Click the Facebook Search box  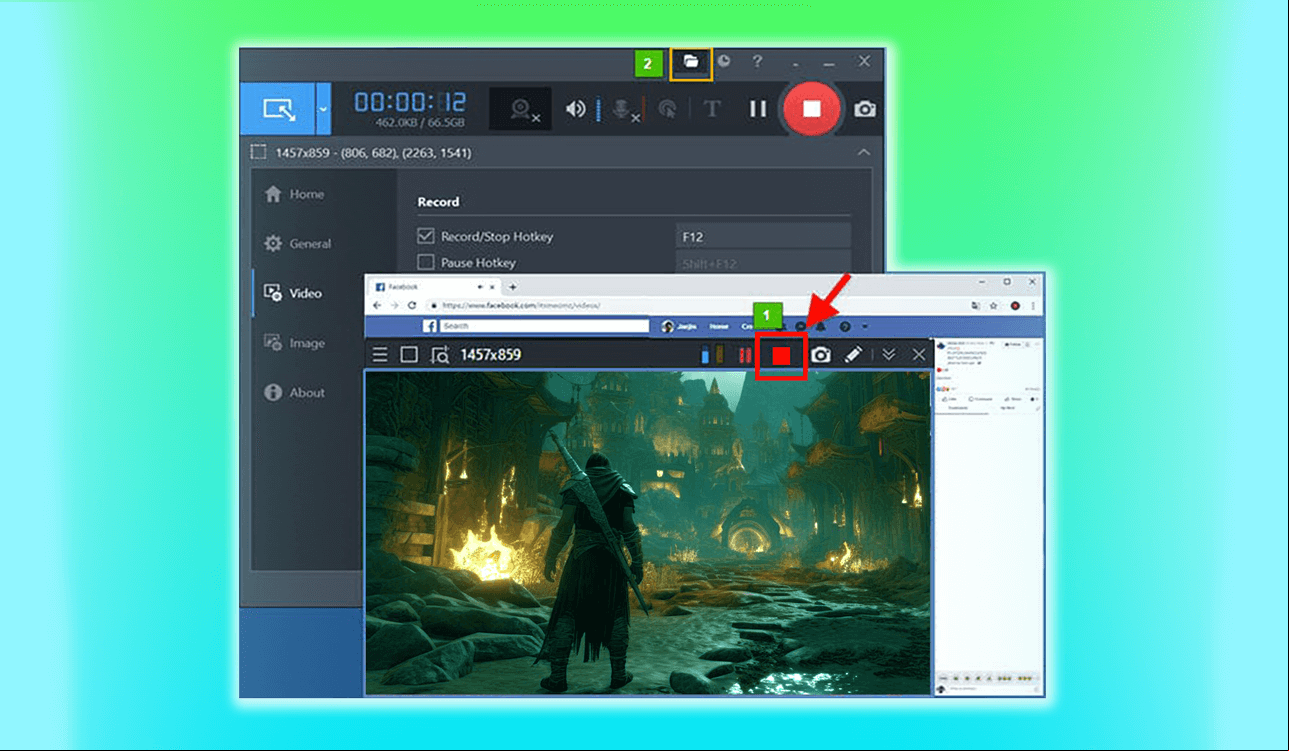point(545,326)
